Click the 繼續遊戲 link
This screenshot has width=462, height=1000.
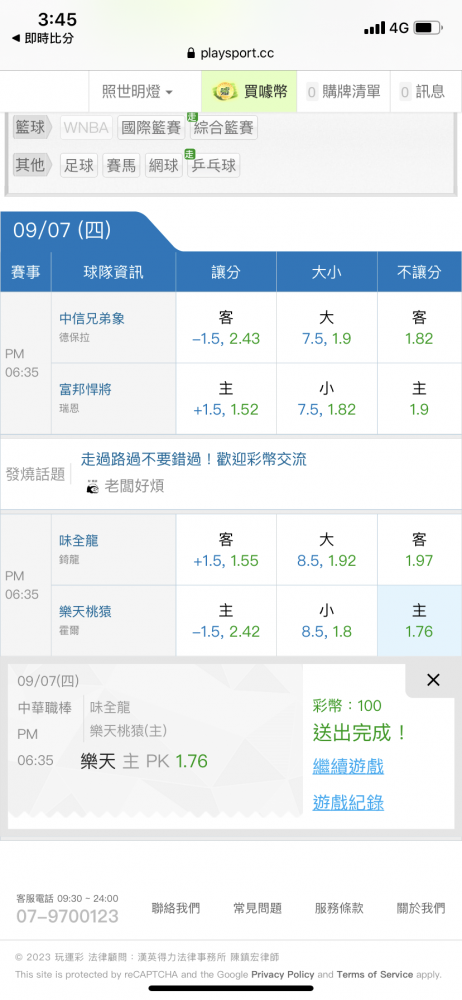tap(348, 766)
